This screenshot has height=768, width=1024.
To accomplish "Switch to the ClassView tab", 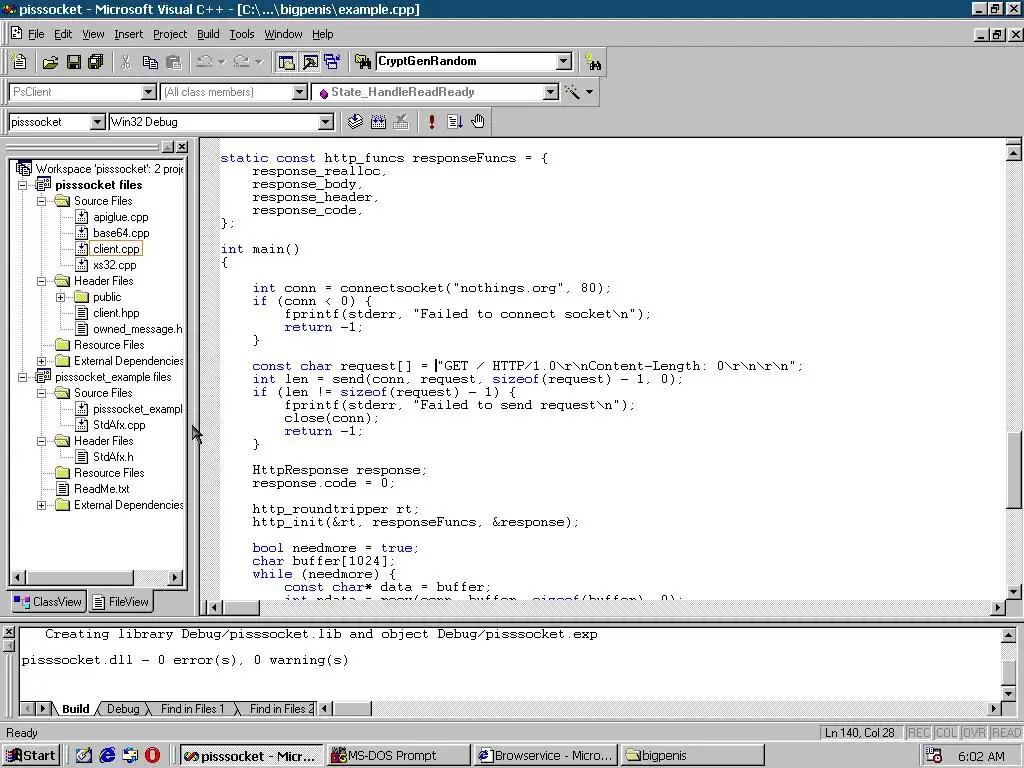I will [48, 601].
